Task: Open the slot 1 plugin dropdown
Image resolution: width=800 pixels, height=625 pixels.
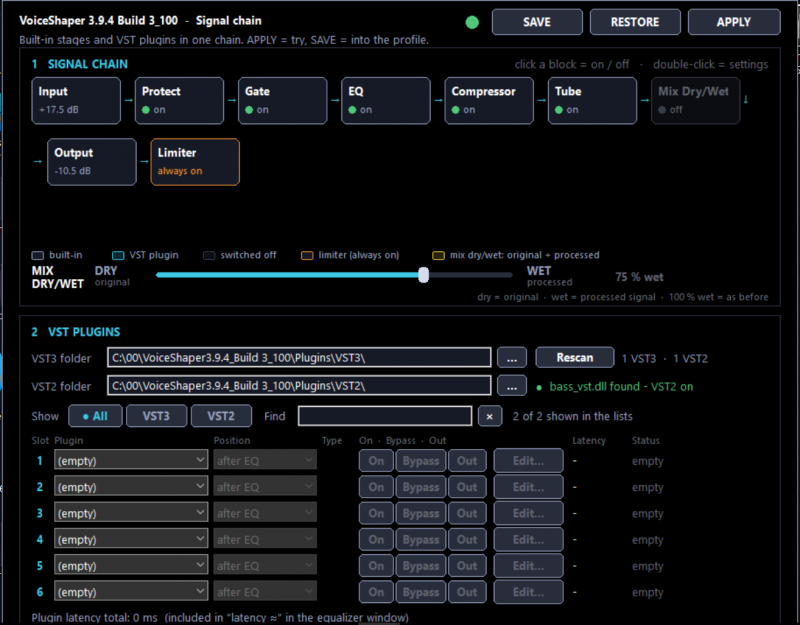Action: pos(131,460)
